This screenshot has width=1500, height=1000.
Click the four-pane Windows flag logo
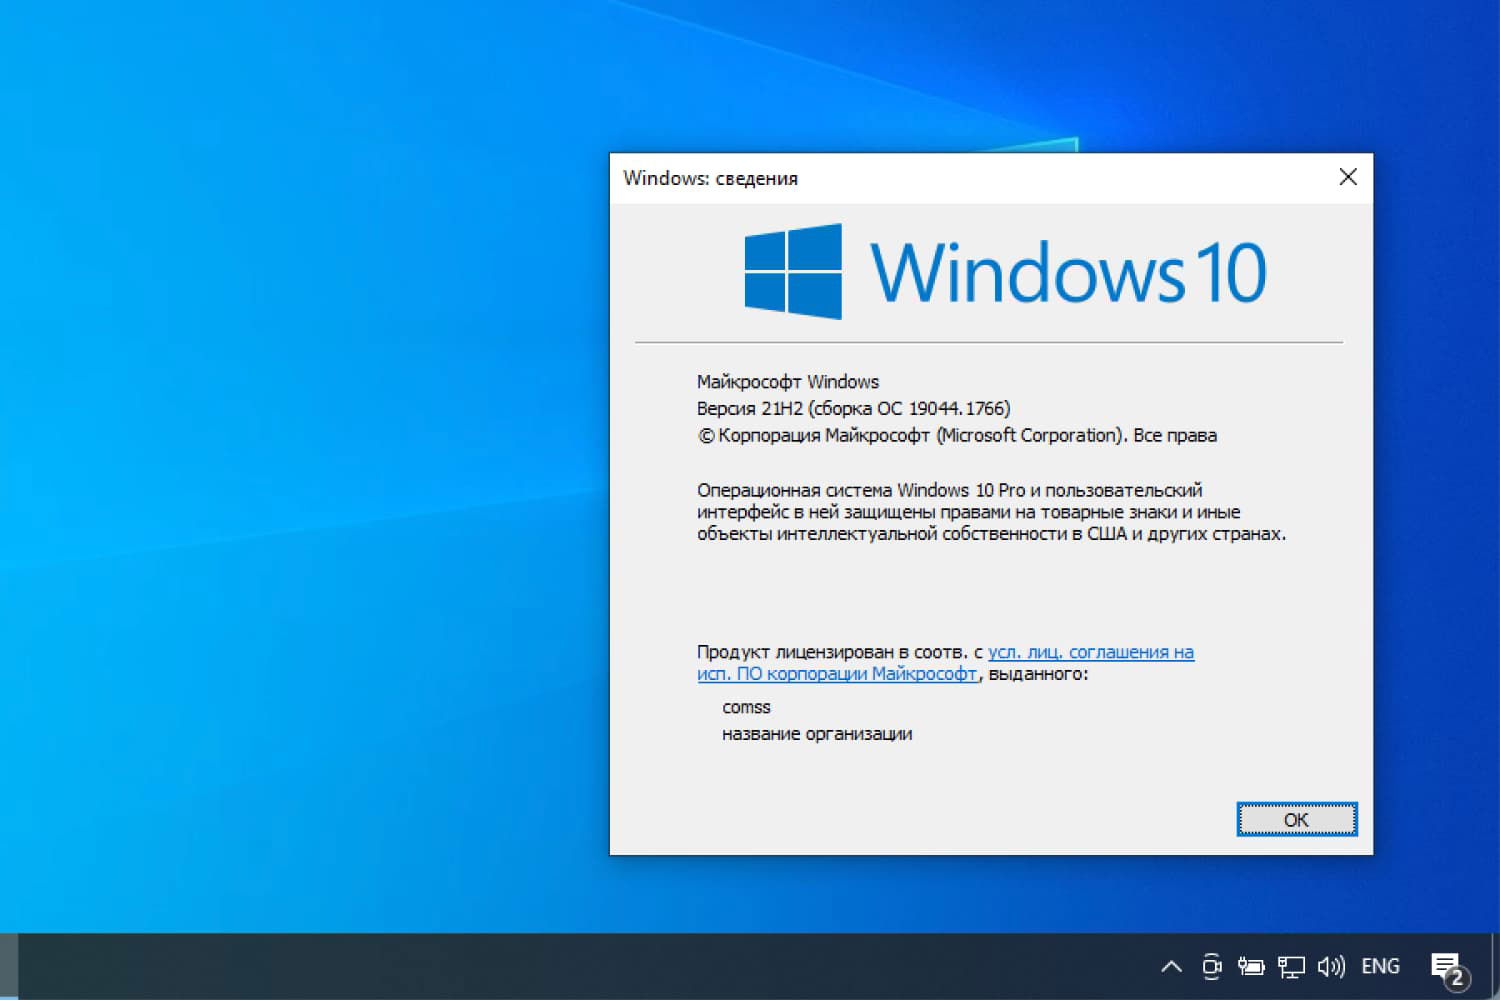(x=793, y=270)
